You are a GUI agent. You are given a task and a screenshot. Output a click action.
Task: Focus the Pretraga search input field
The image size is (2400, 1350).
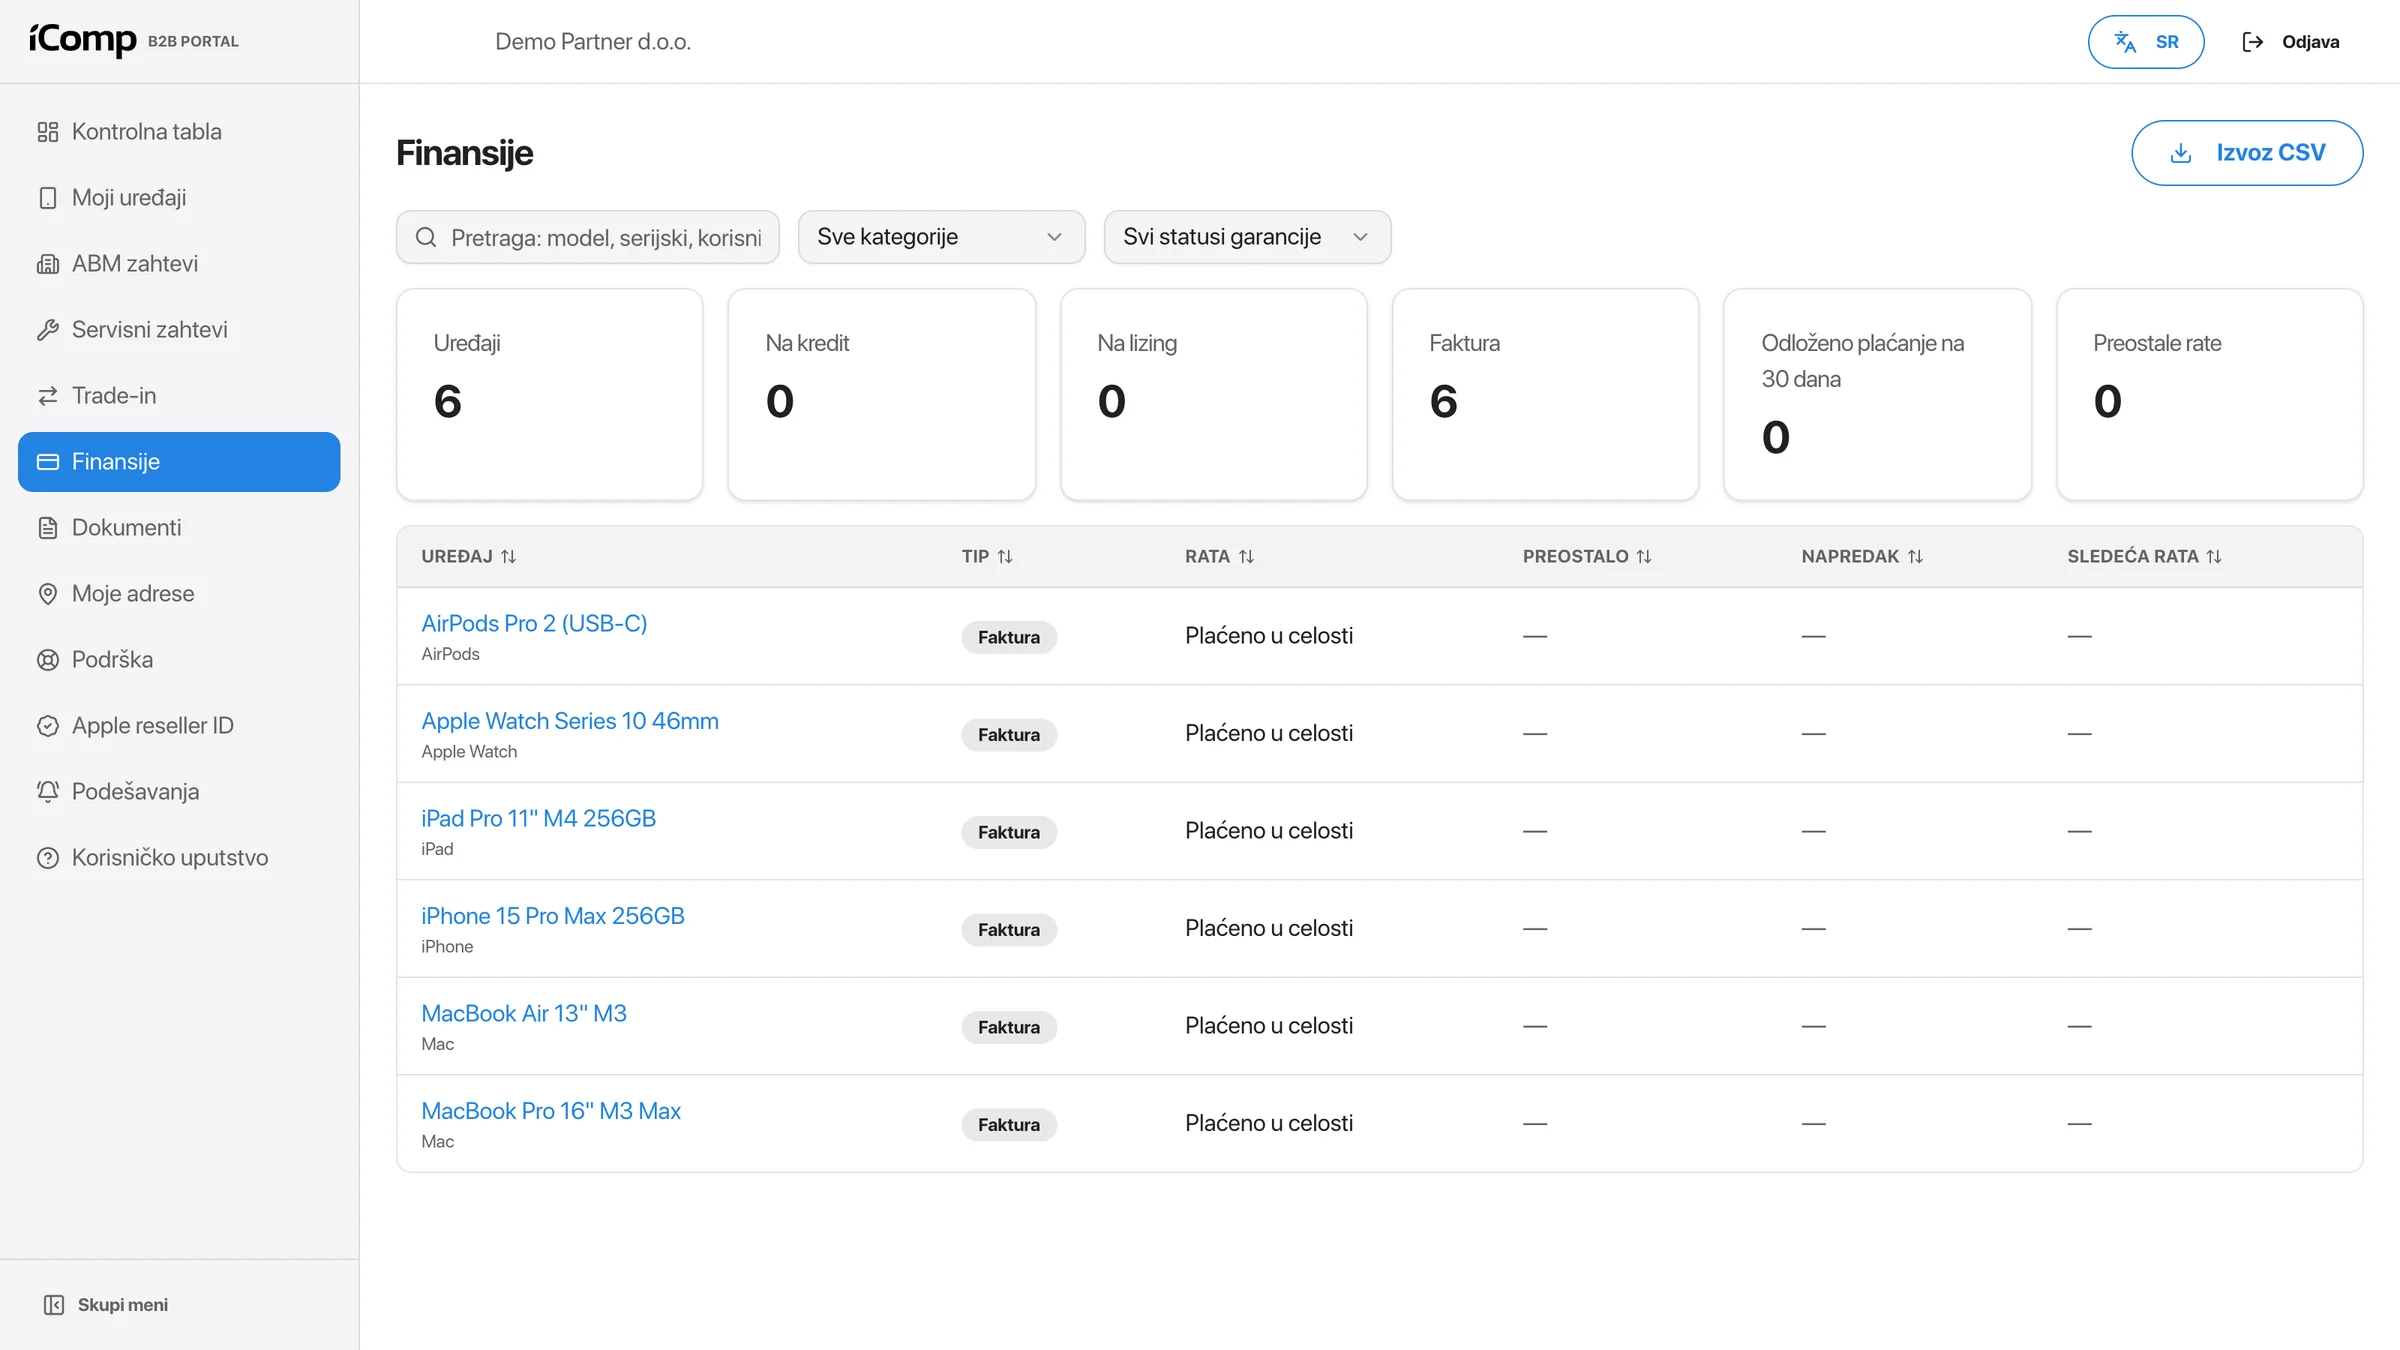pos(588,237)
